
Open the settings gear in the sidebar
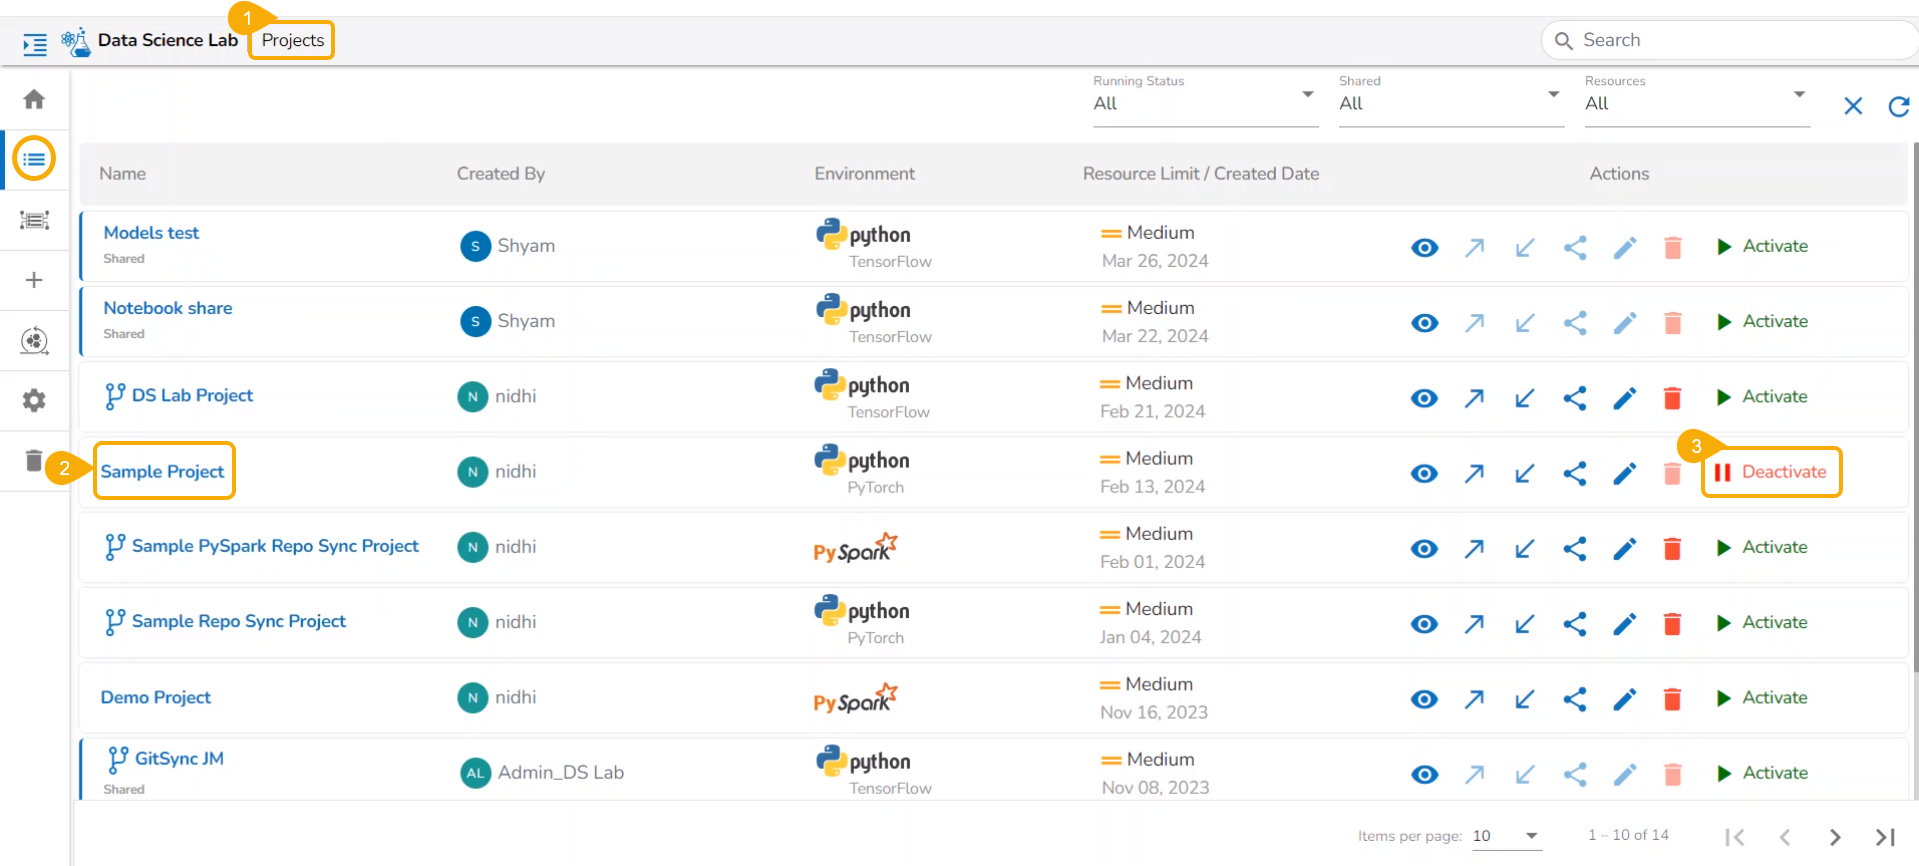pos(34,401)
